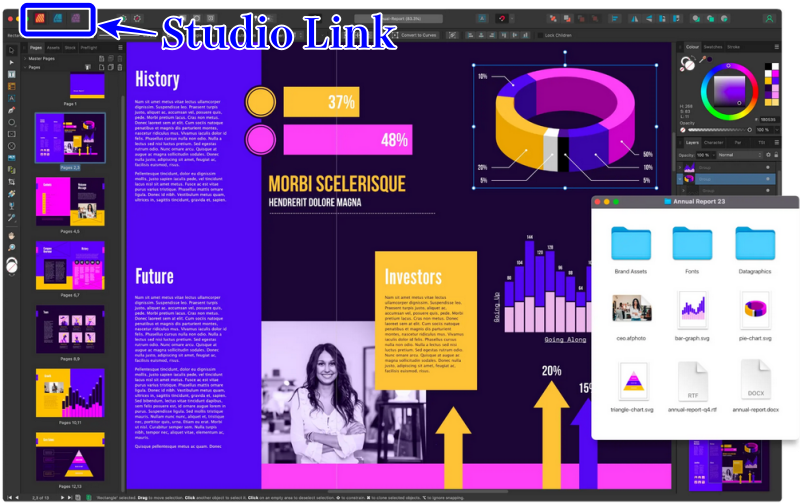
Task: Select the Artistic Text tool
Action: point(11,98)
